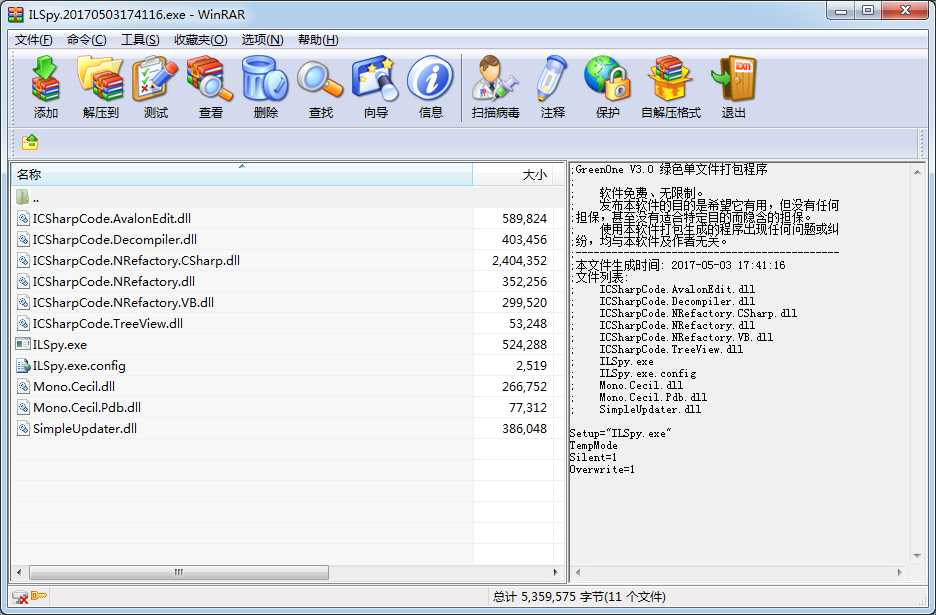Click the SimpleUpdater.dll file icon

23,428
